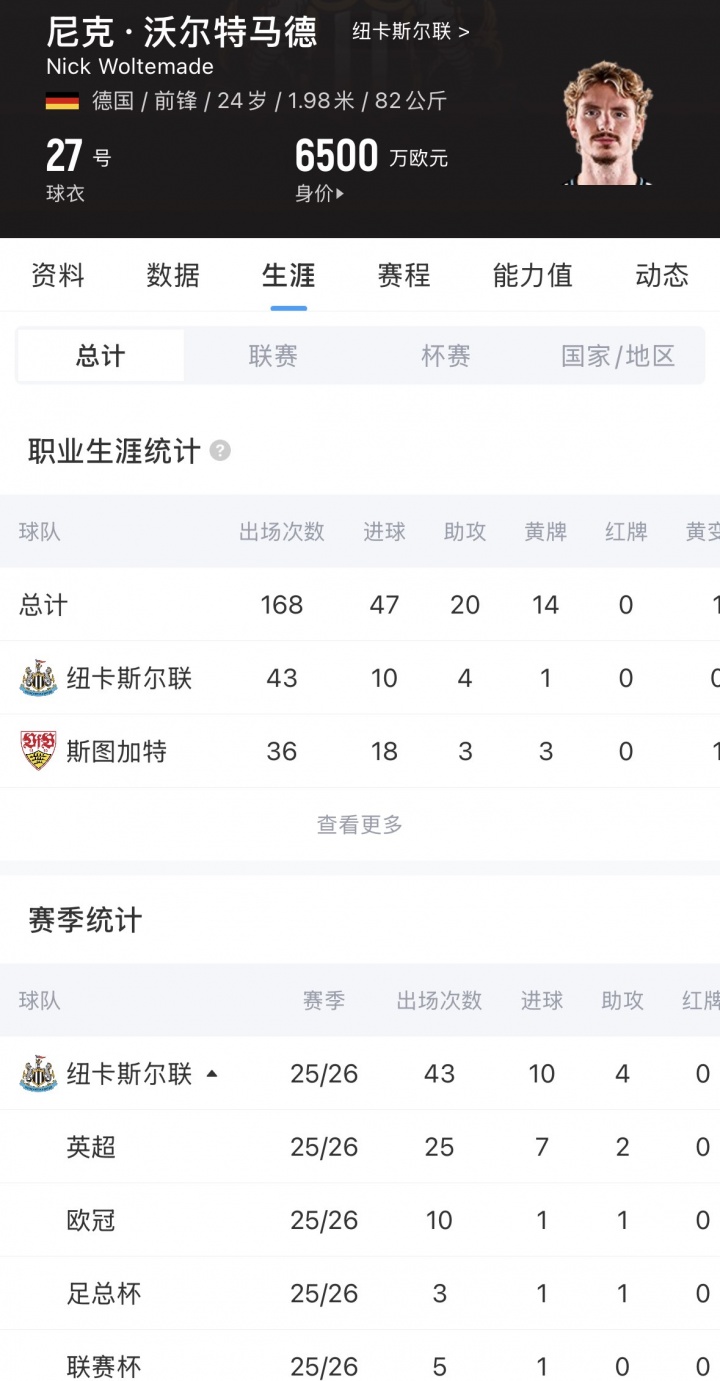Tap the player portrait photo
This screenshot has width=720, height=1381.
pyautogui.click(x=607, y=123)
